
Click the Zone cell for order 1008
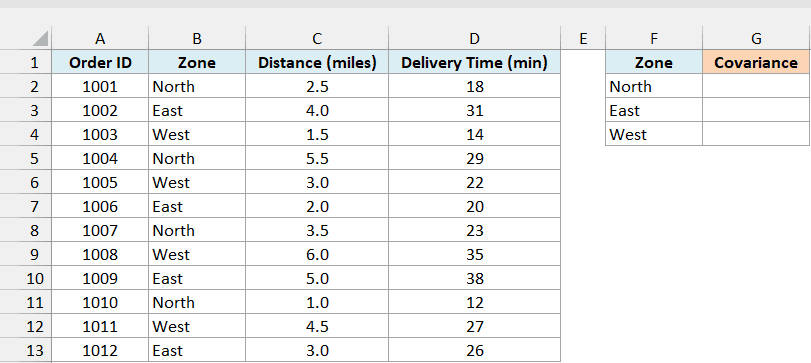[197, 254]
